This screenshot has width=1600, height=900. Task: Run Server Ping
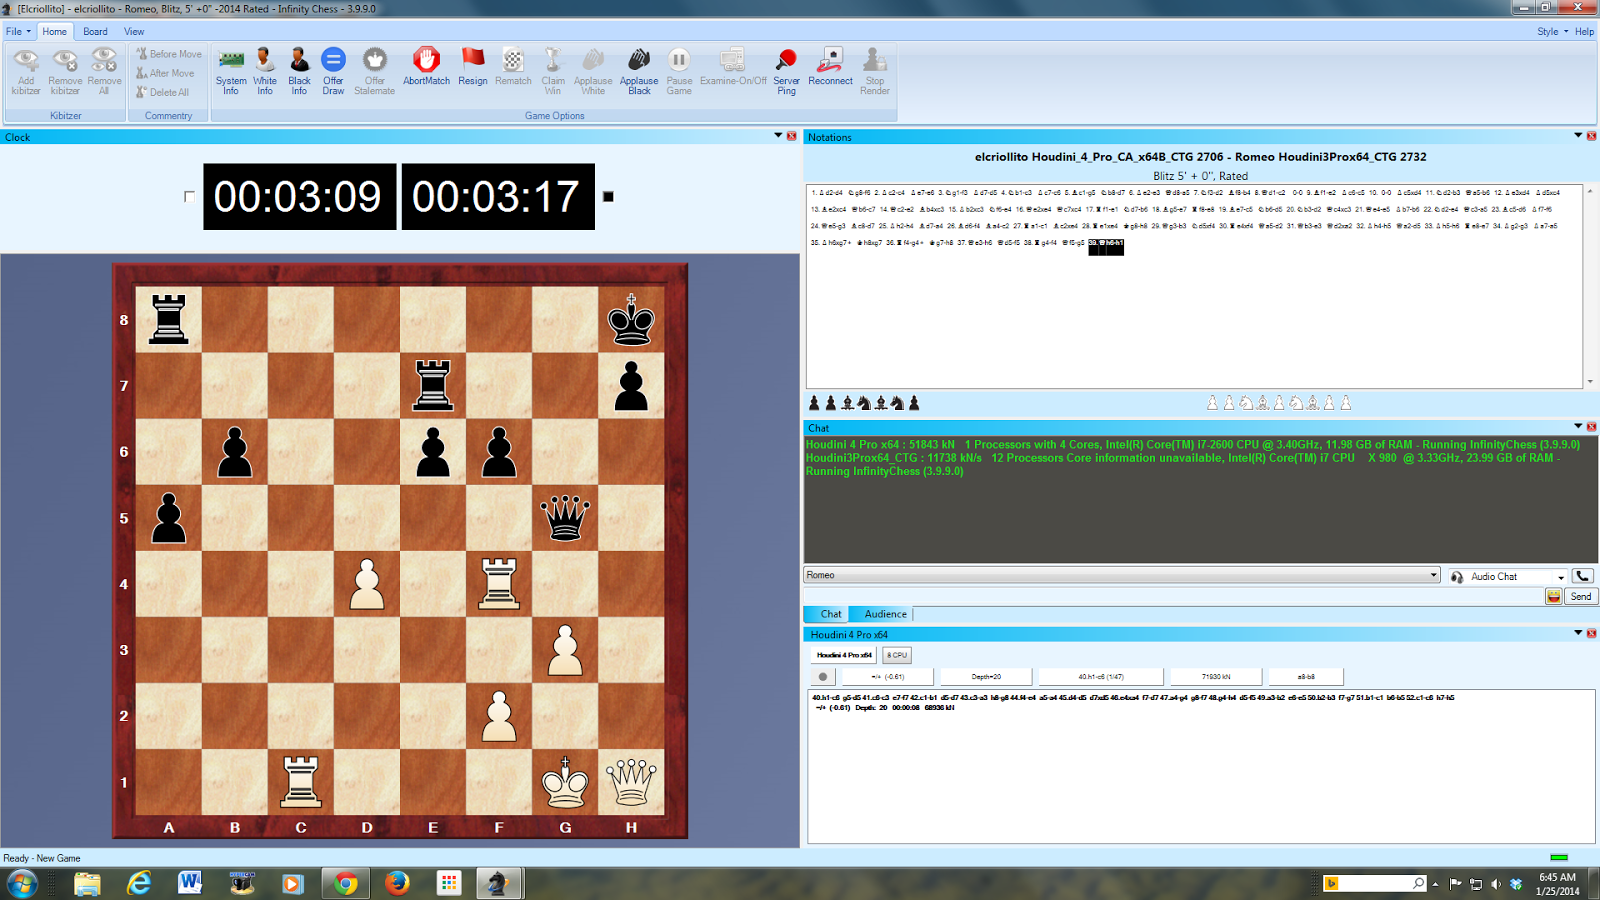click(x=787, y=71)
